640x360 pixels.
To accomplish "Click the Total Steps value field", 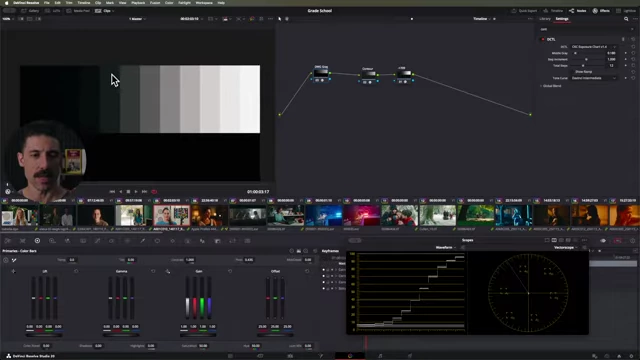I will (x=611, y=65).
